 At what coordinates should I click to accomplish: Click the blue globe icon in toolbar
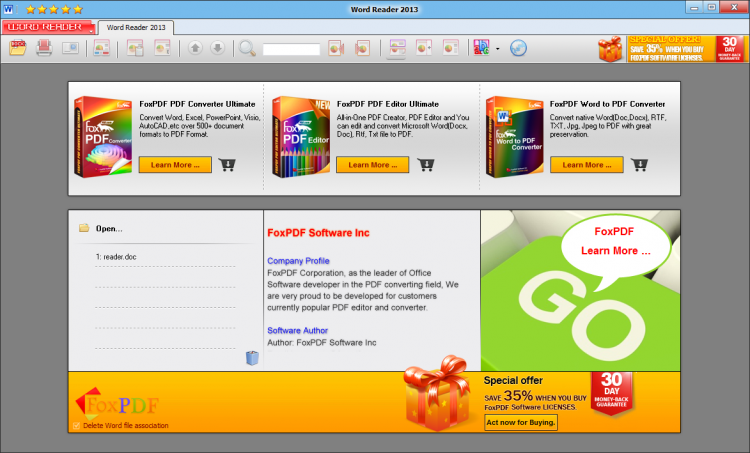click(x=518, y=48)
